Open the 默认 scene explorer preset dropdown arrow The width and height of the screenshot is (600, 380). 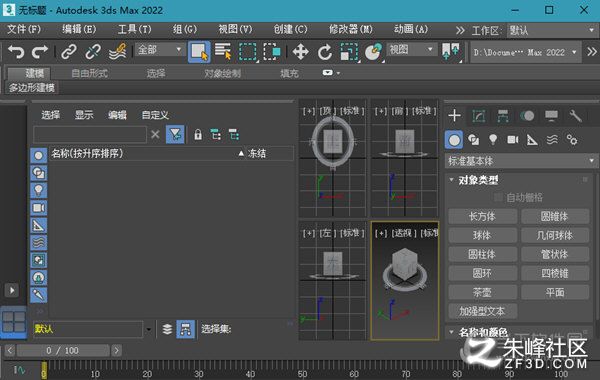(149, 329)
